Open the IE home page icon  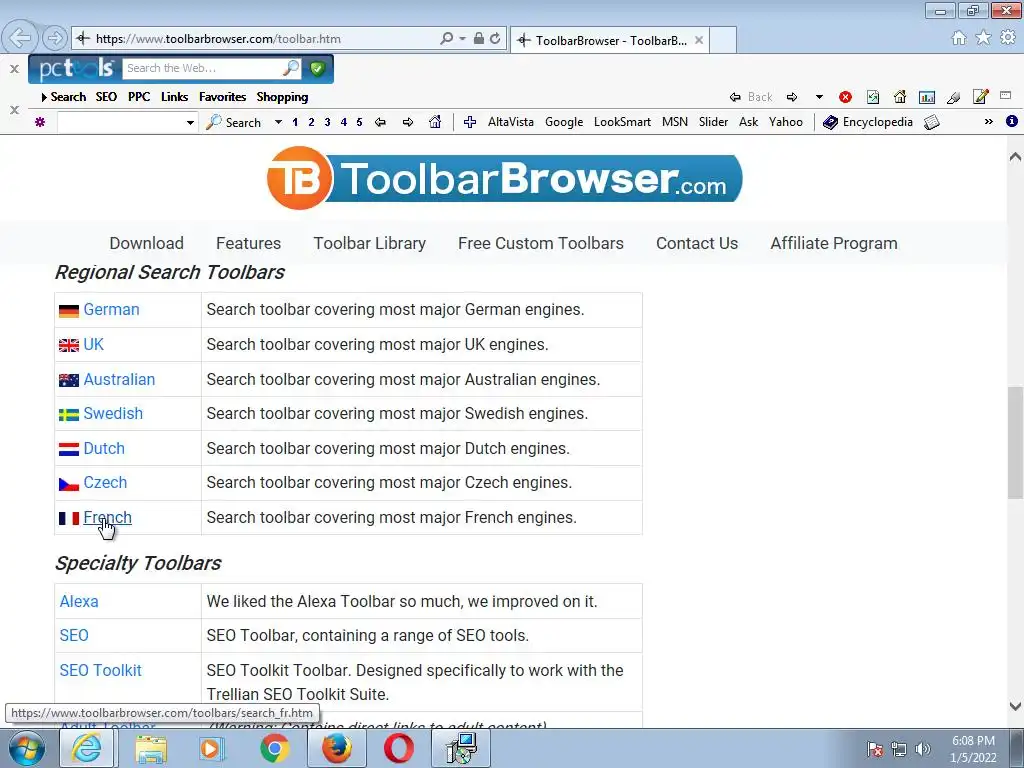[959, 38]
